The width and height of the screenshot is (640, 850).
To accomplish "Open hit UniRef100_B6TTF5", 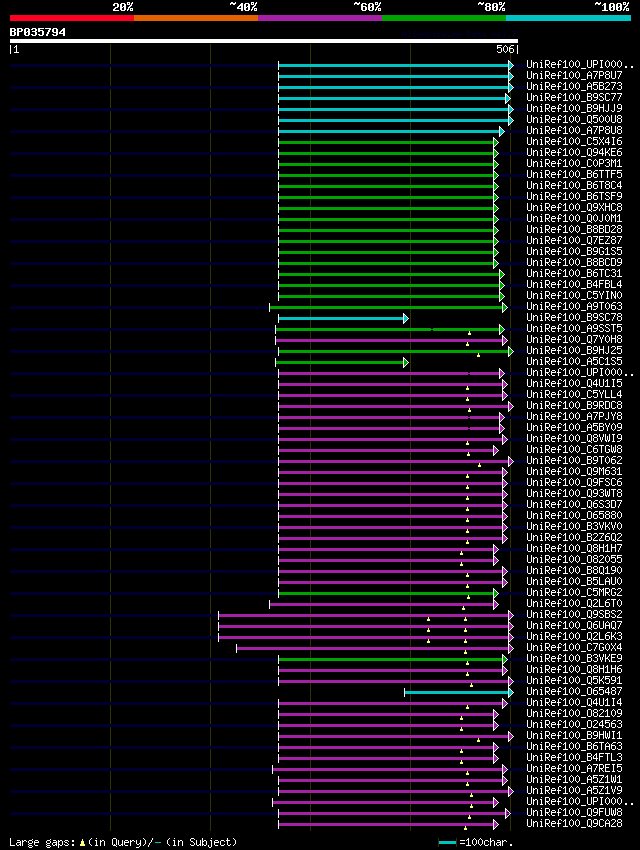I will (x=574, y=175).
